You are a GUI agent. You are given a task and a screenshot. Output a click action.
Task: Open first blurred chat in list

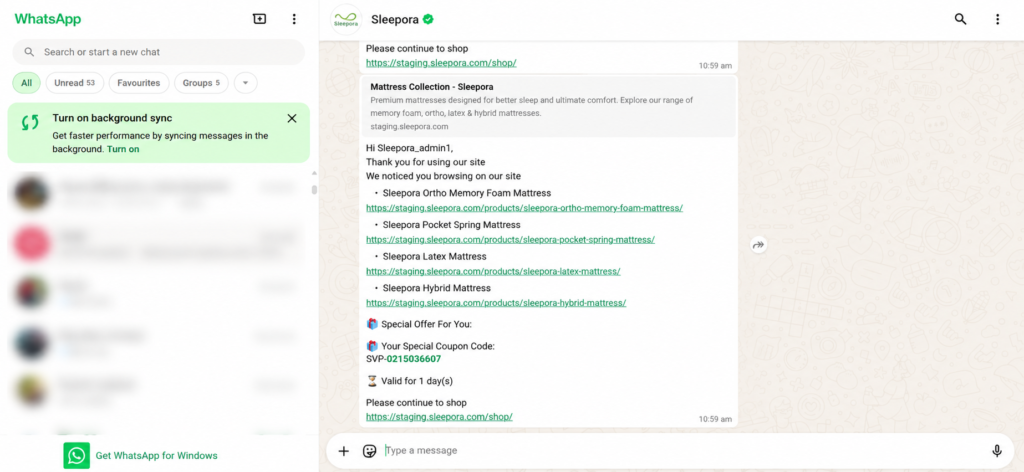tap(159, 194)
